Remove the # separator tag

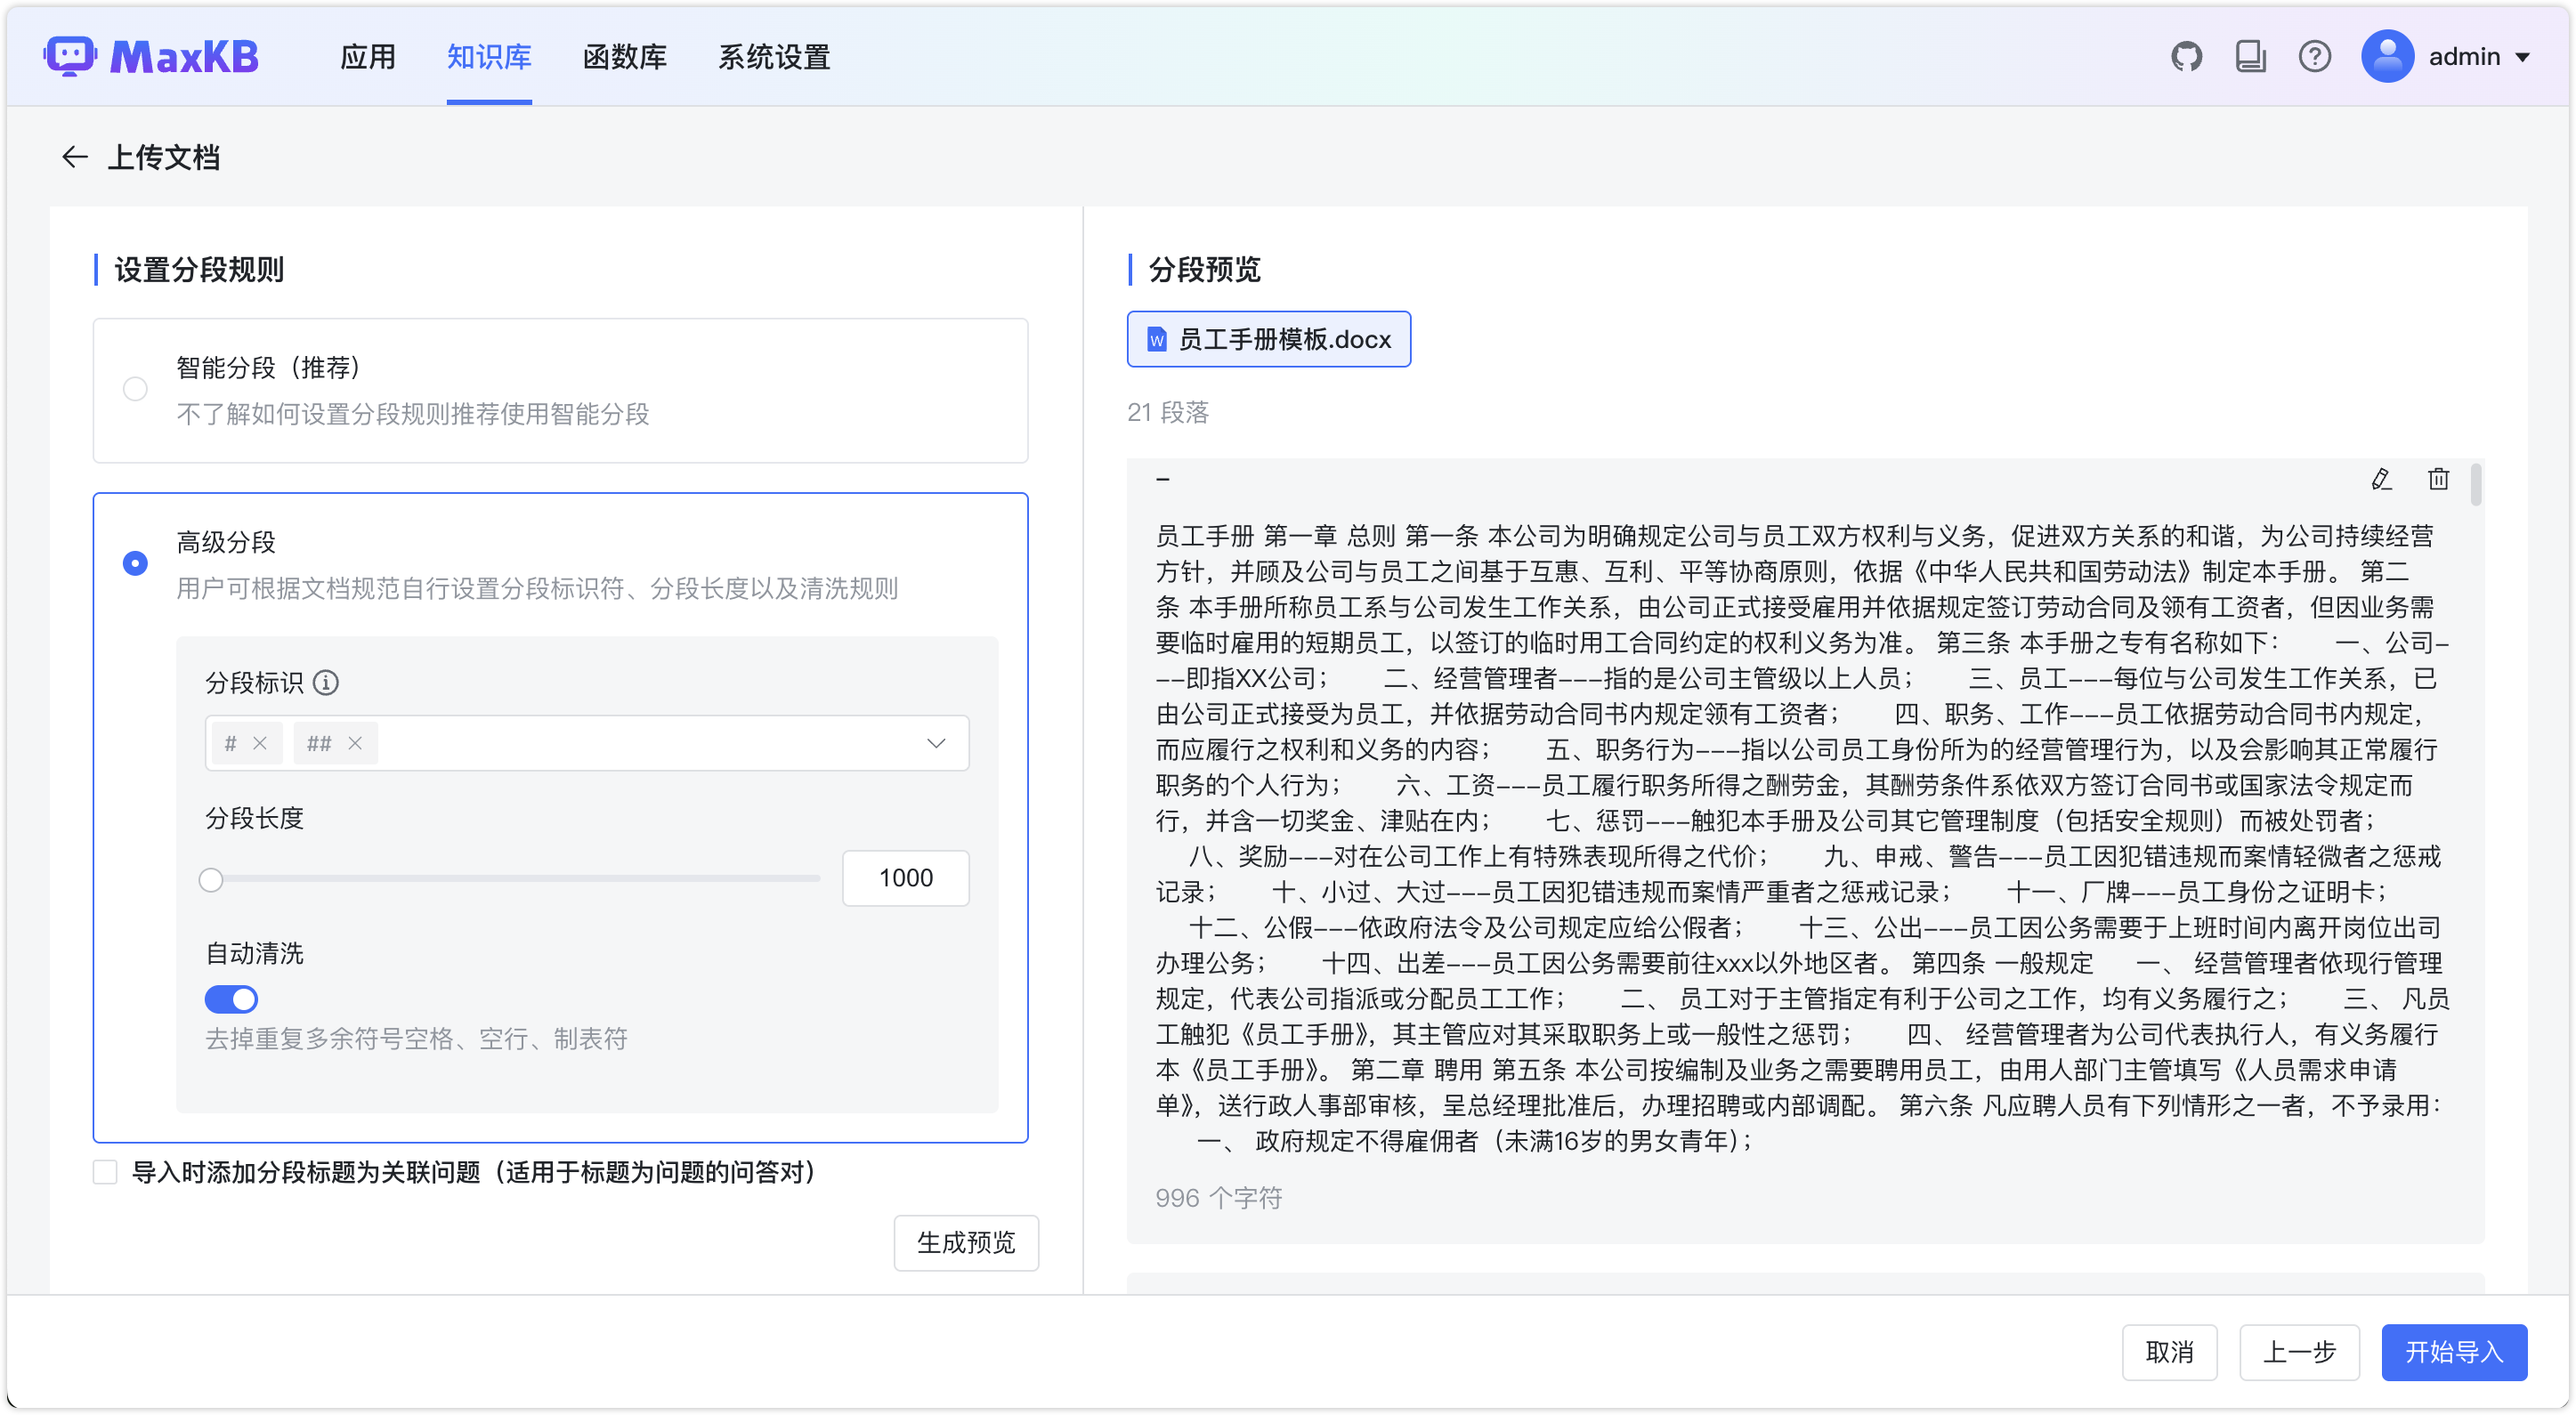[260, 743]
